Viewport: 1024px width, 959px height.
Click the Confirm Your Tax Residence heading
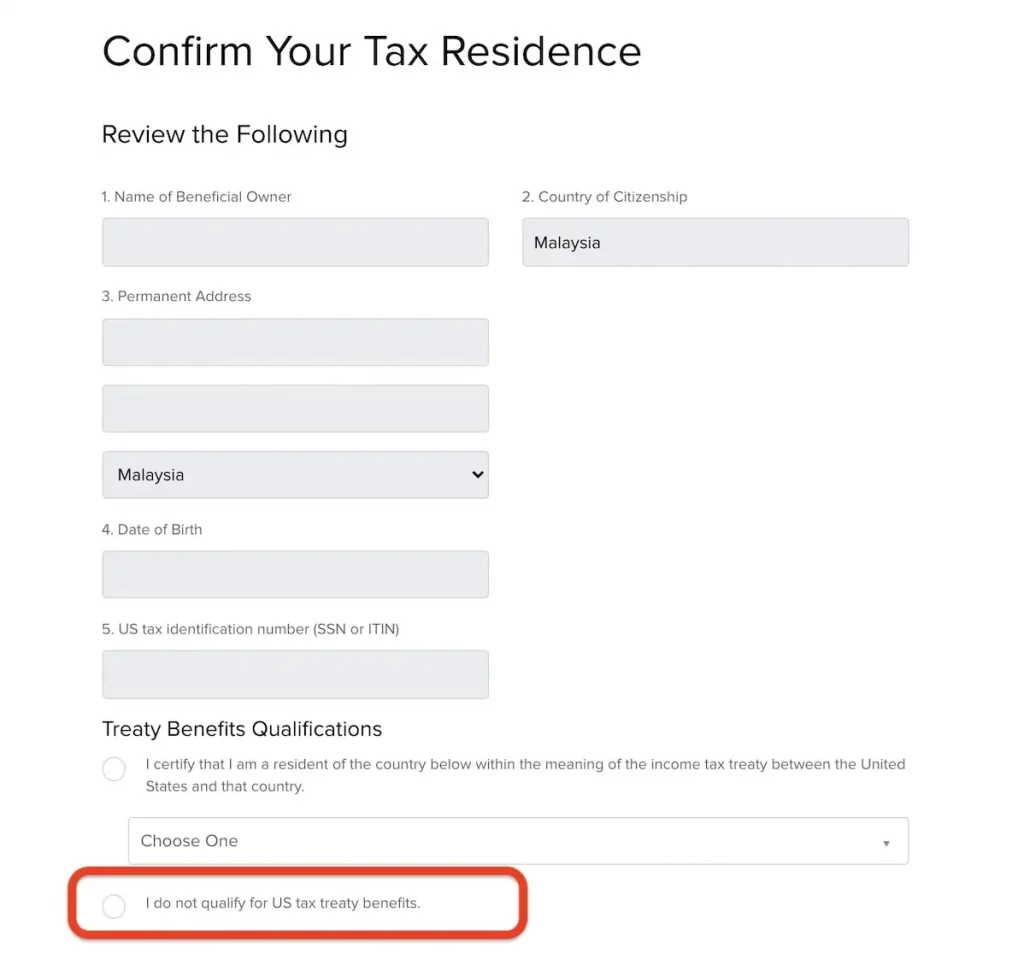point(371,51)
